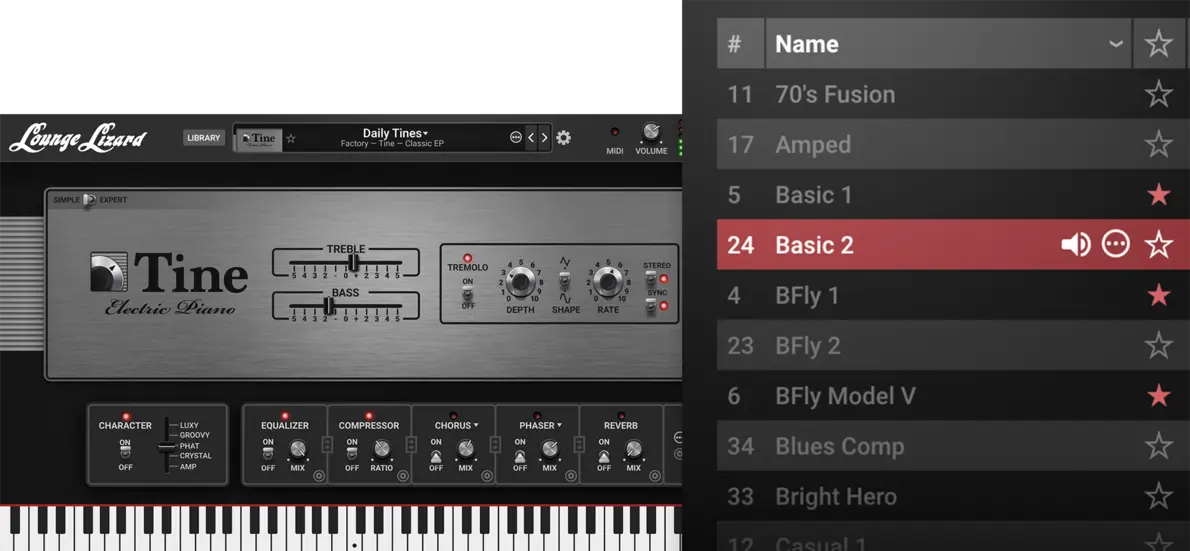Toggle the Equalizer on/off switch
Viewport: 1190px width, 551px height.
pyautogui.click(x=268, y=453)
